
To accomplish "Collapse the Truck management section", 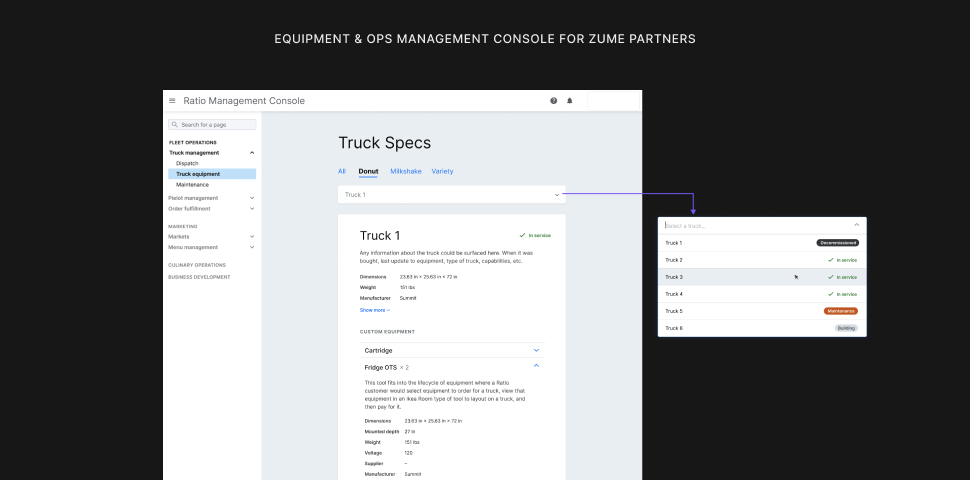I will [x=252, y=153].
